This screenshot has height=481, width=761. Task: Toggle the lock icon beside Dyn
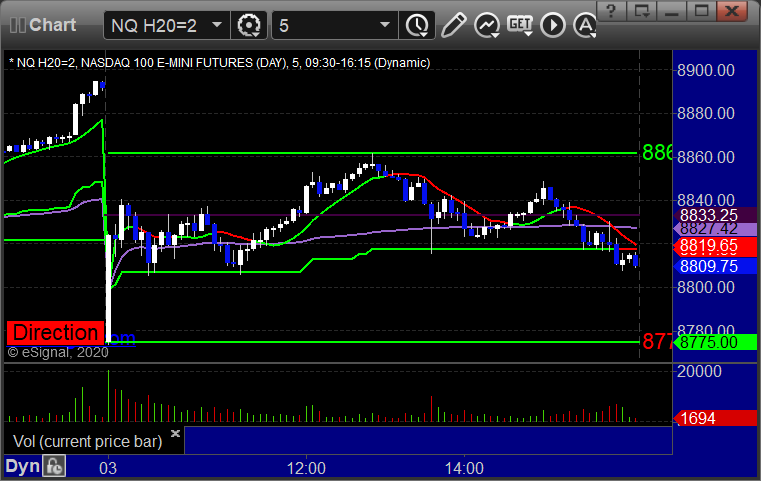tap(54, 467)
